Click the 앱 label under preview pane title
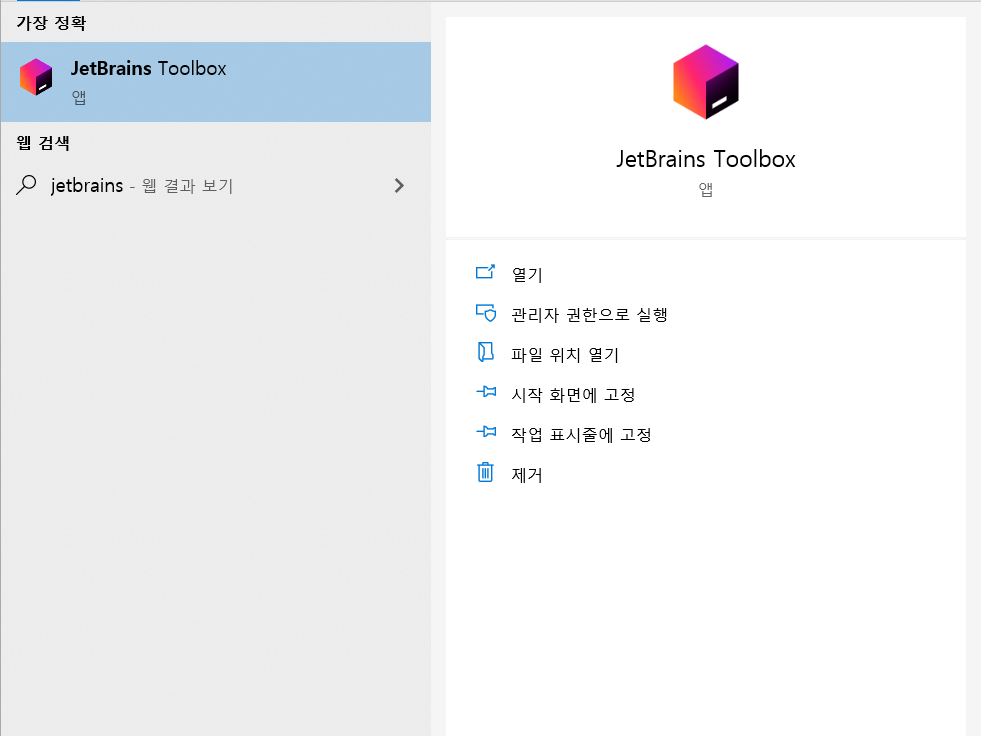981x736 pixels. [x=706, y=189]
